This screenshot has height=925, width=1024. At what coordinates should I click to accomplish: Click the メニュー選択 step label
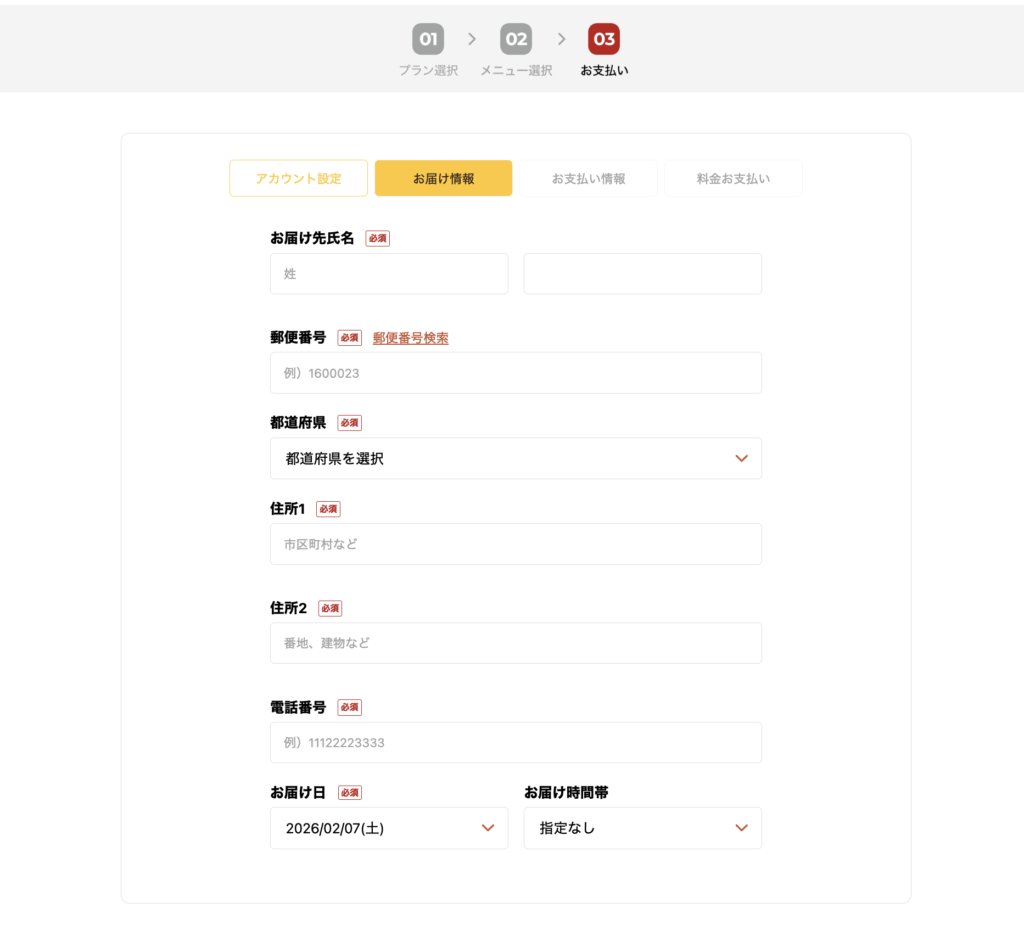(517, 71)
